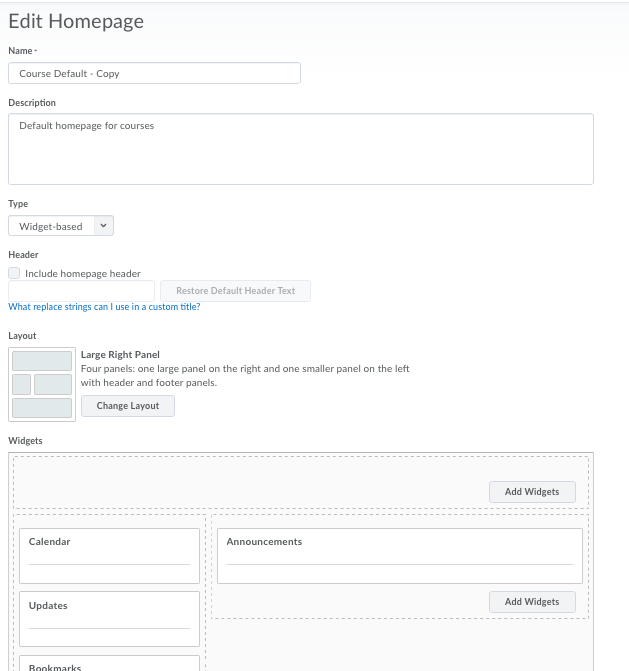Click the Change Layout button
The image size is (629, 671).
click(128, 406)
